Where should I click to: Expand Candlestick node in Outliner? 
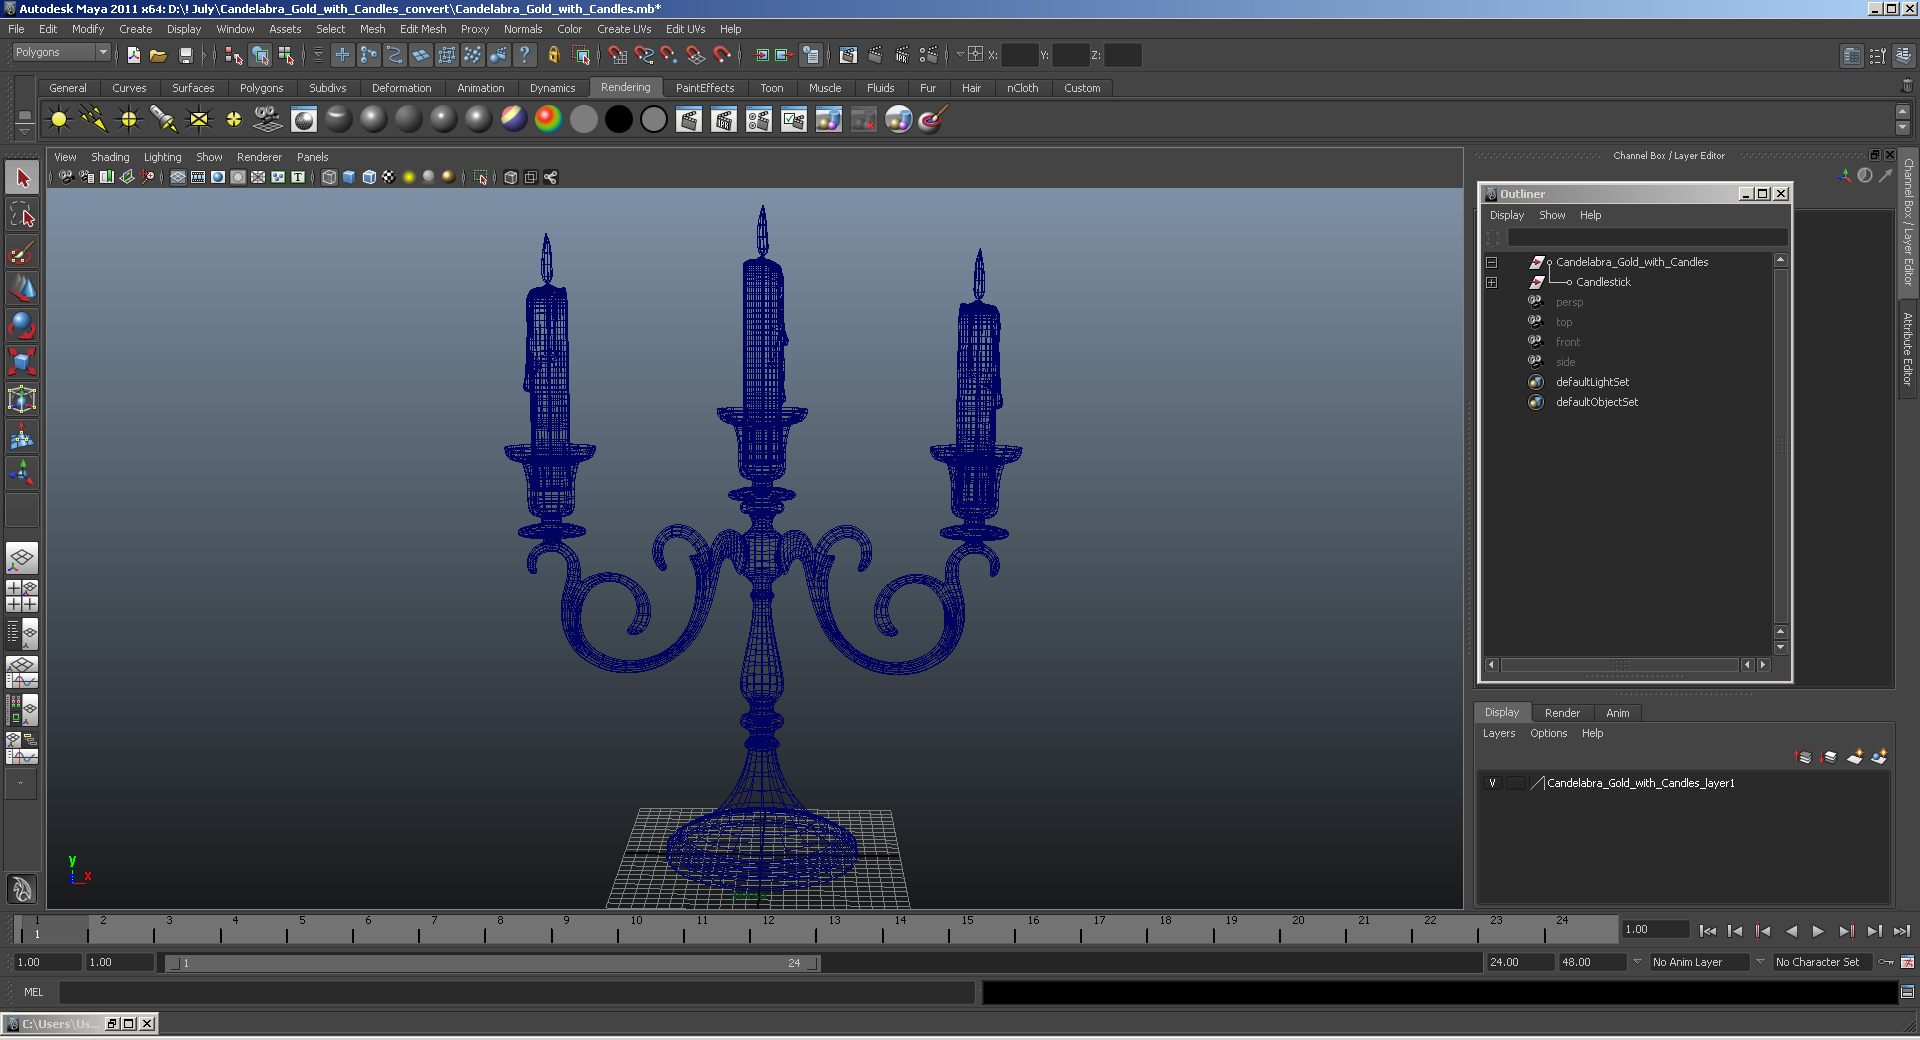[1491, 282]
